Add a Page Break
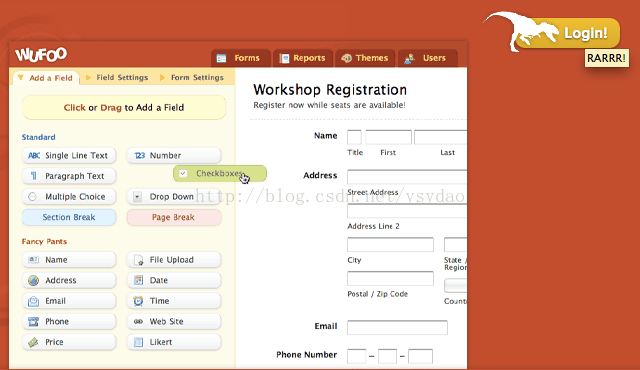This screenshot has width=640, height=370. click(174, 217)
